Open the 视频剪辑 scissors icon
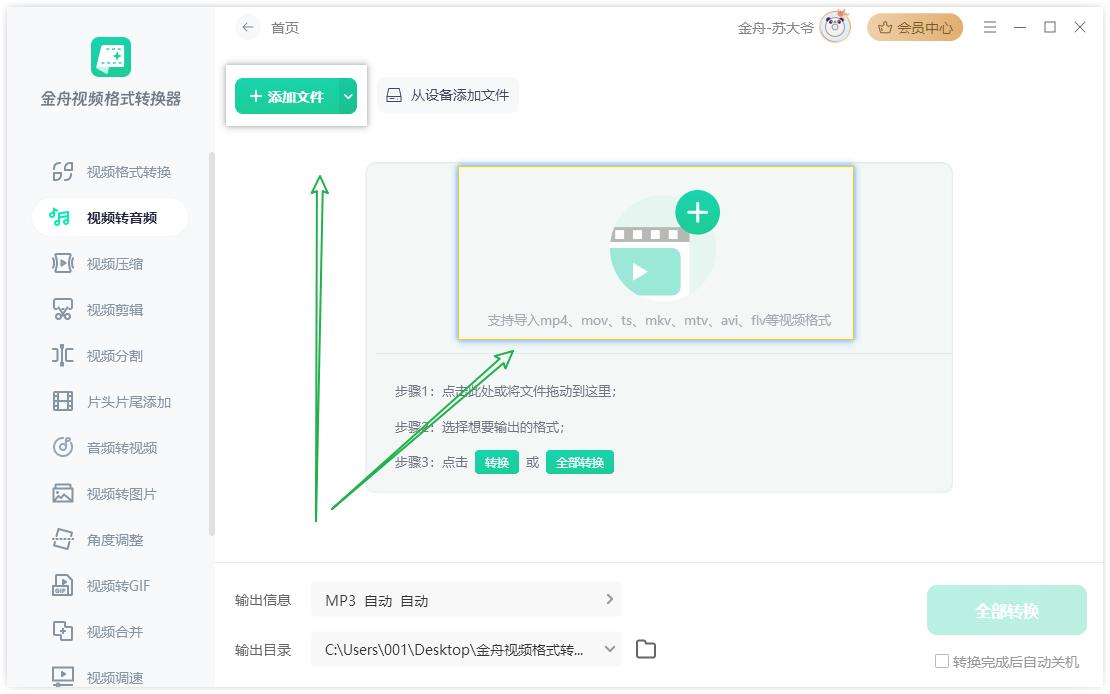 (x=63, y=310)
